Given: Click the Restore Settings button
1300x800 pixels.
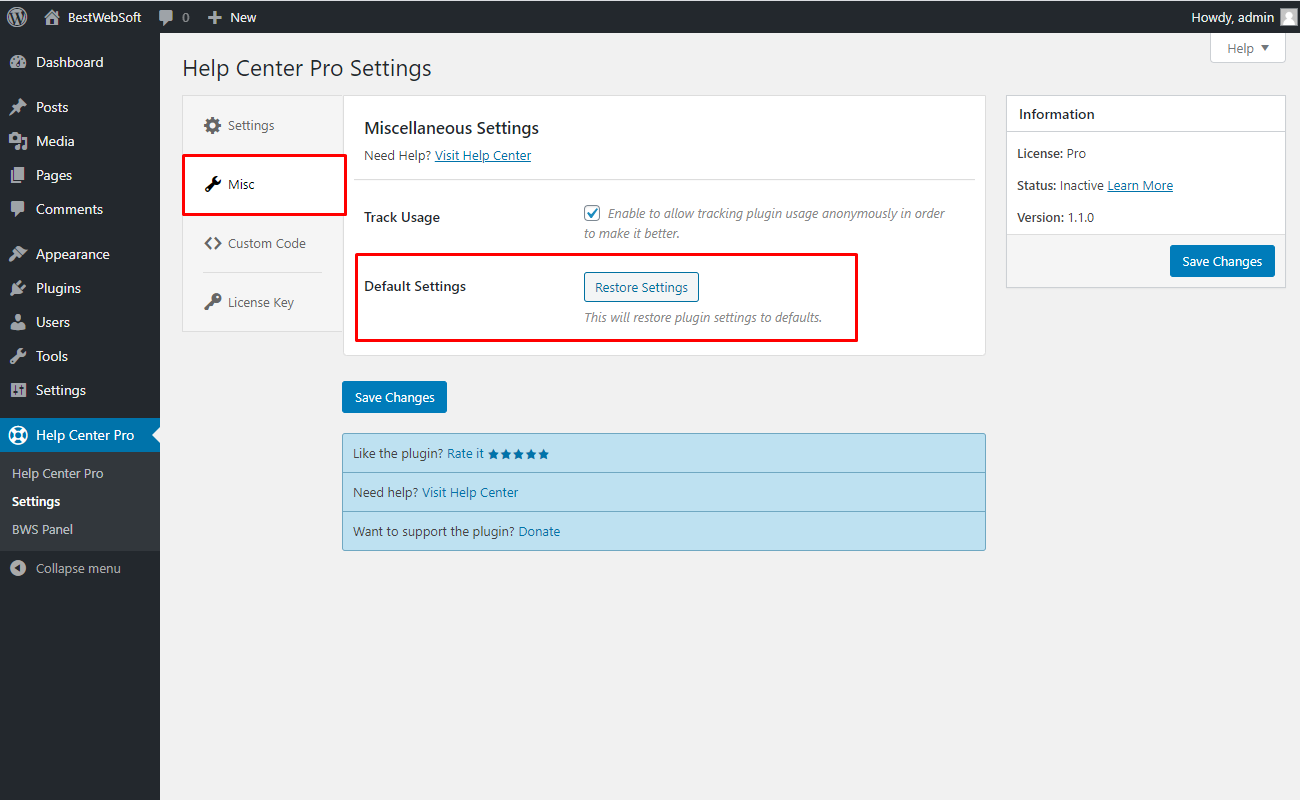Looking at the screenshot, I should click(x=641, y=287).
